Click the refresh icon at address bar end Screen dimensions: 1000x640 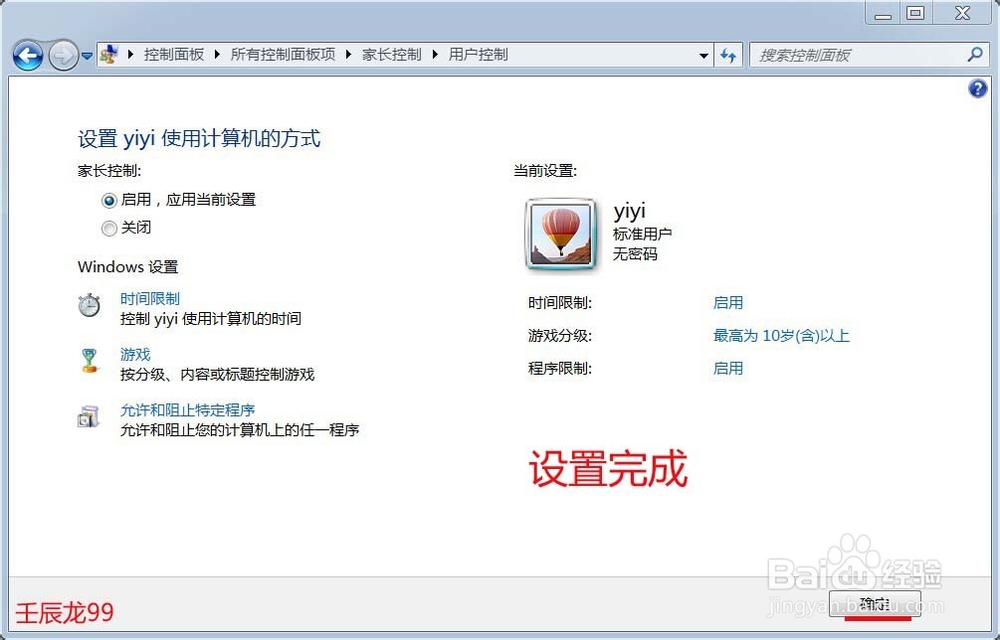pyautogui.click(x=729, y=55)
